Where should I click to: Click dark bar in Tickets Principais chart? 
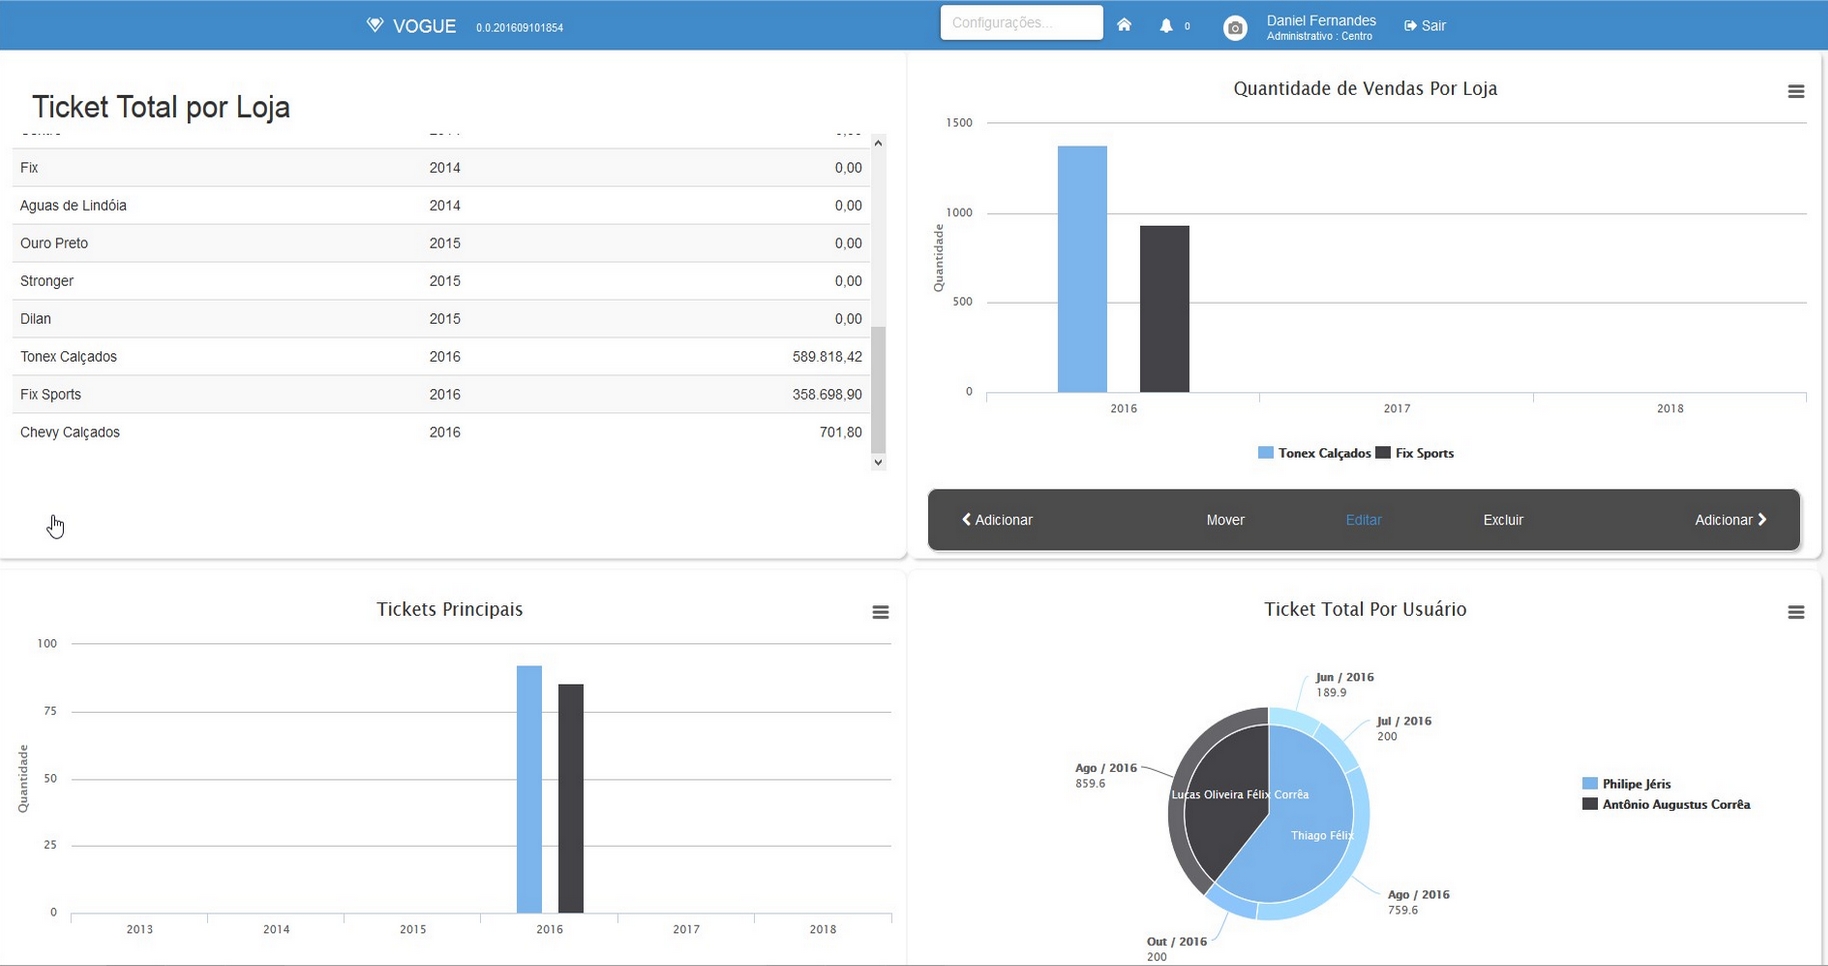571,798
